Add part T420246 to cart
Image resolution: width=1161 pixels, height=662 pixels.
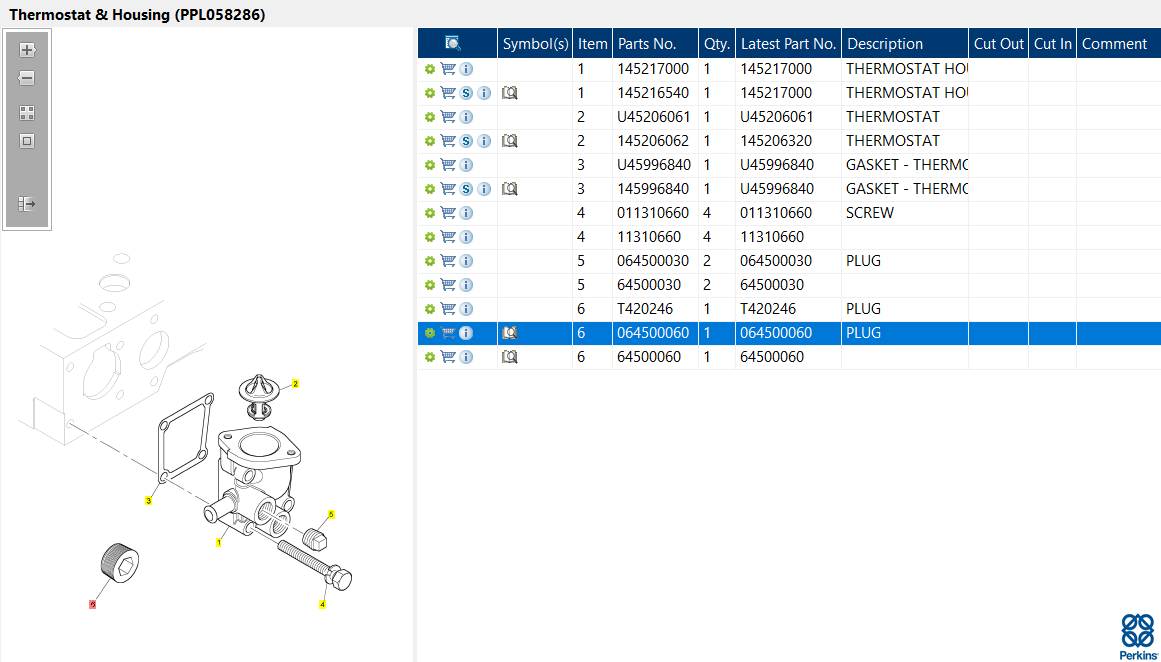tap(448, 309)
